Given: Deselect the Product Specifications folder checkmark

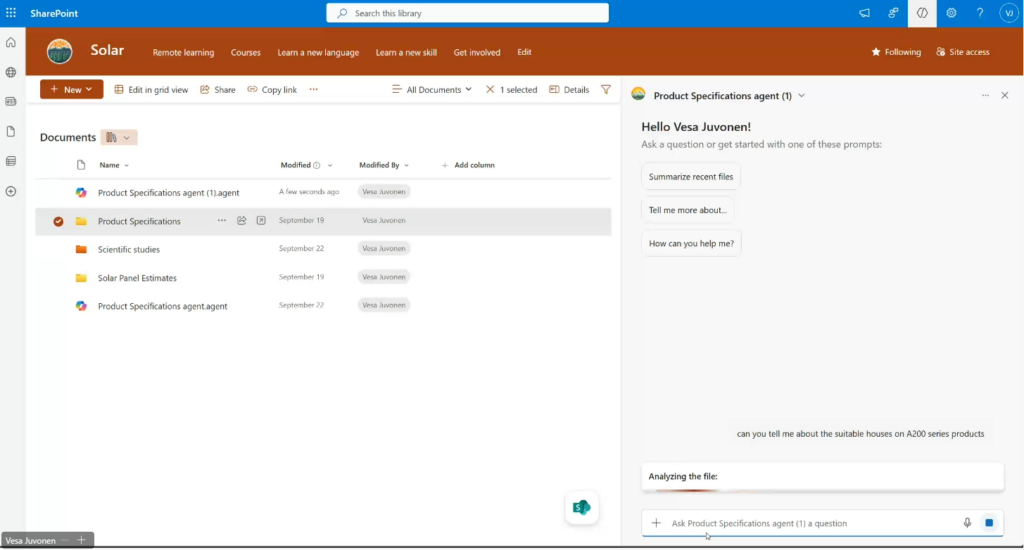Looking at the screenshot, I should click(x=58, y=221).
